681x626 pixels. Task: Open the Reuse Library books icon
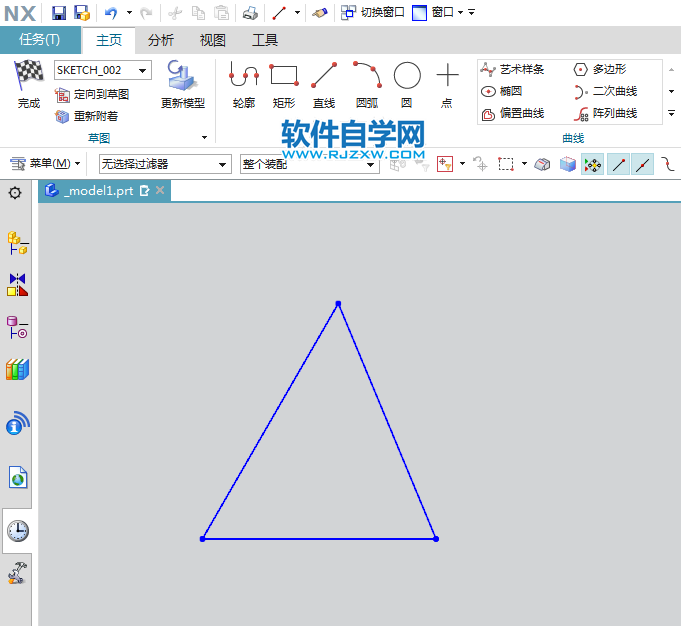[x=18, y=370]
